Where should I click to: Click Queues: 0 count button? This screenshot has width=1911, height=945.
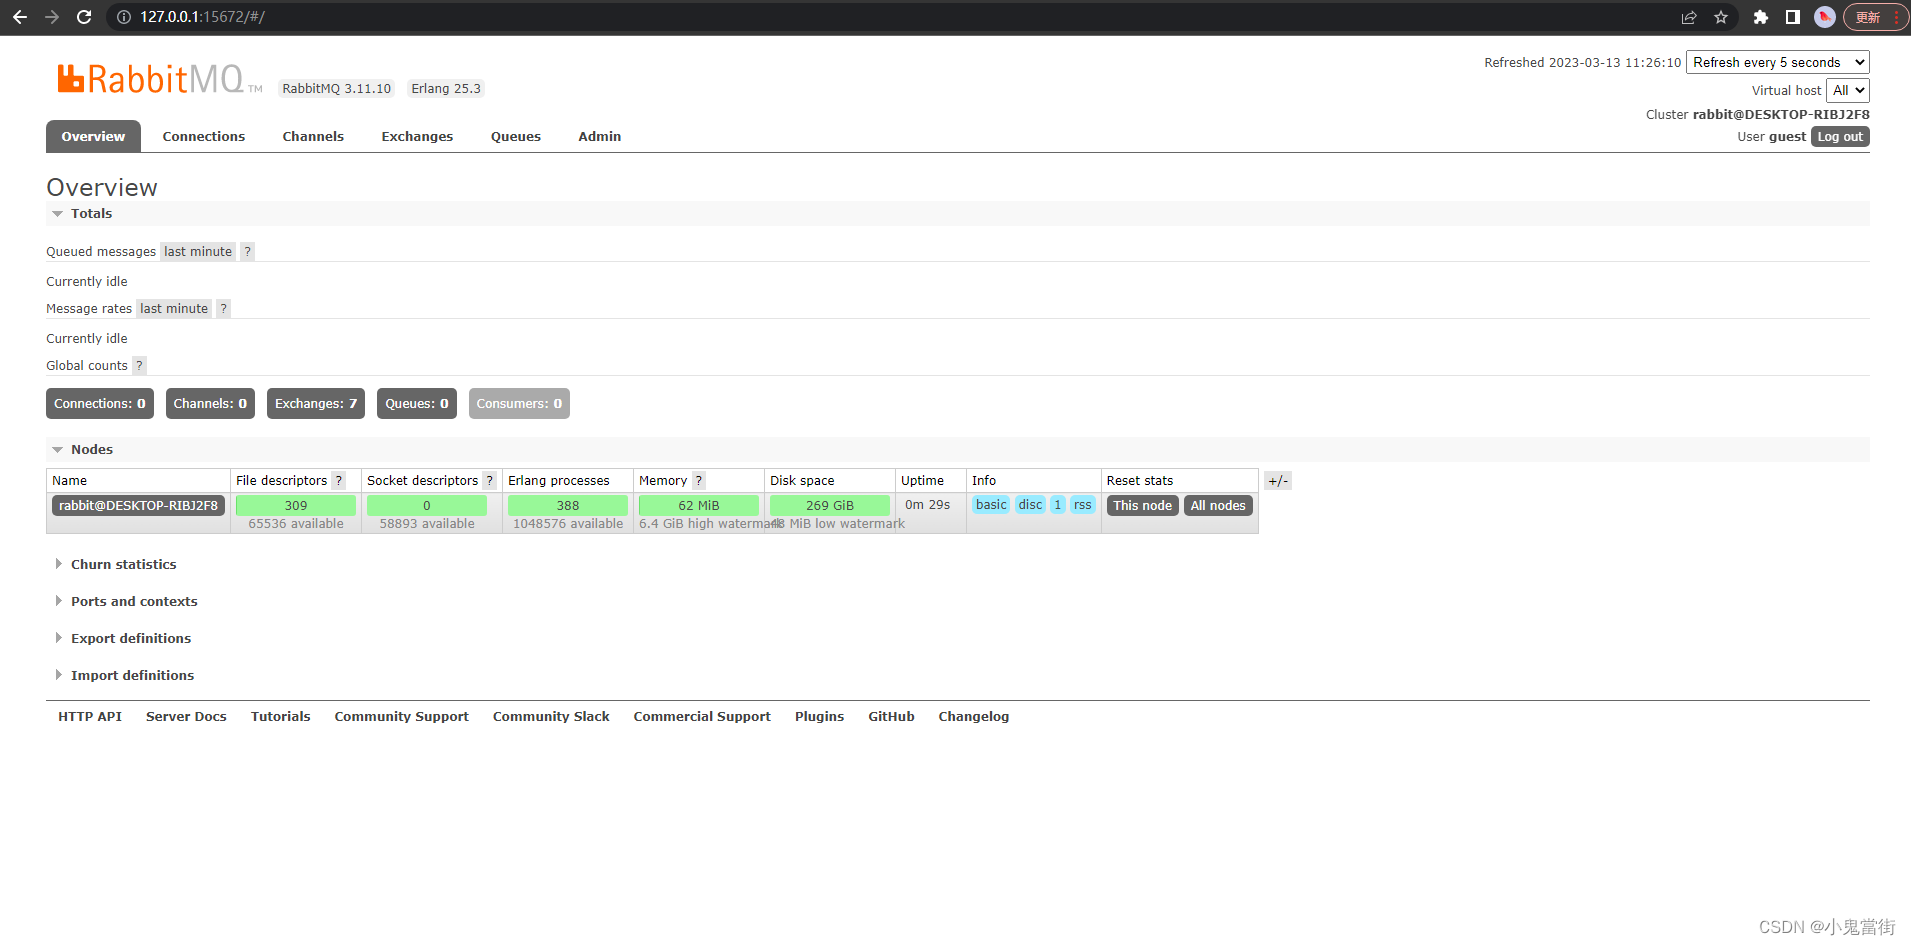417,404
